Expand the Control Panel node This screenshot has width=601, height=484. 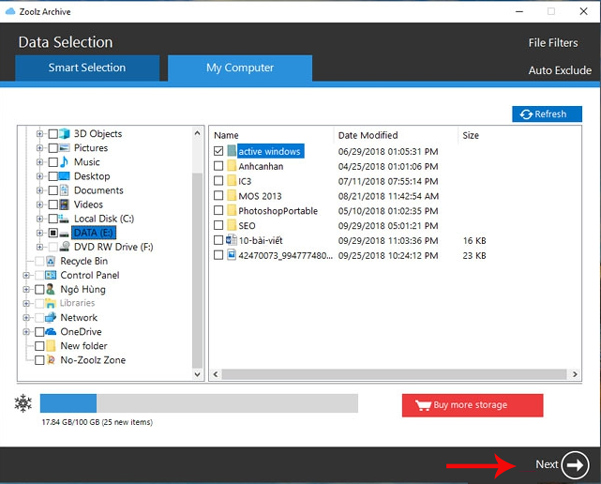(x=26, y=275)
